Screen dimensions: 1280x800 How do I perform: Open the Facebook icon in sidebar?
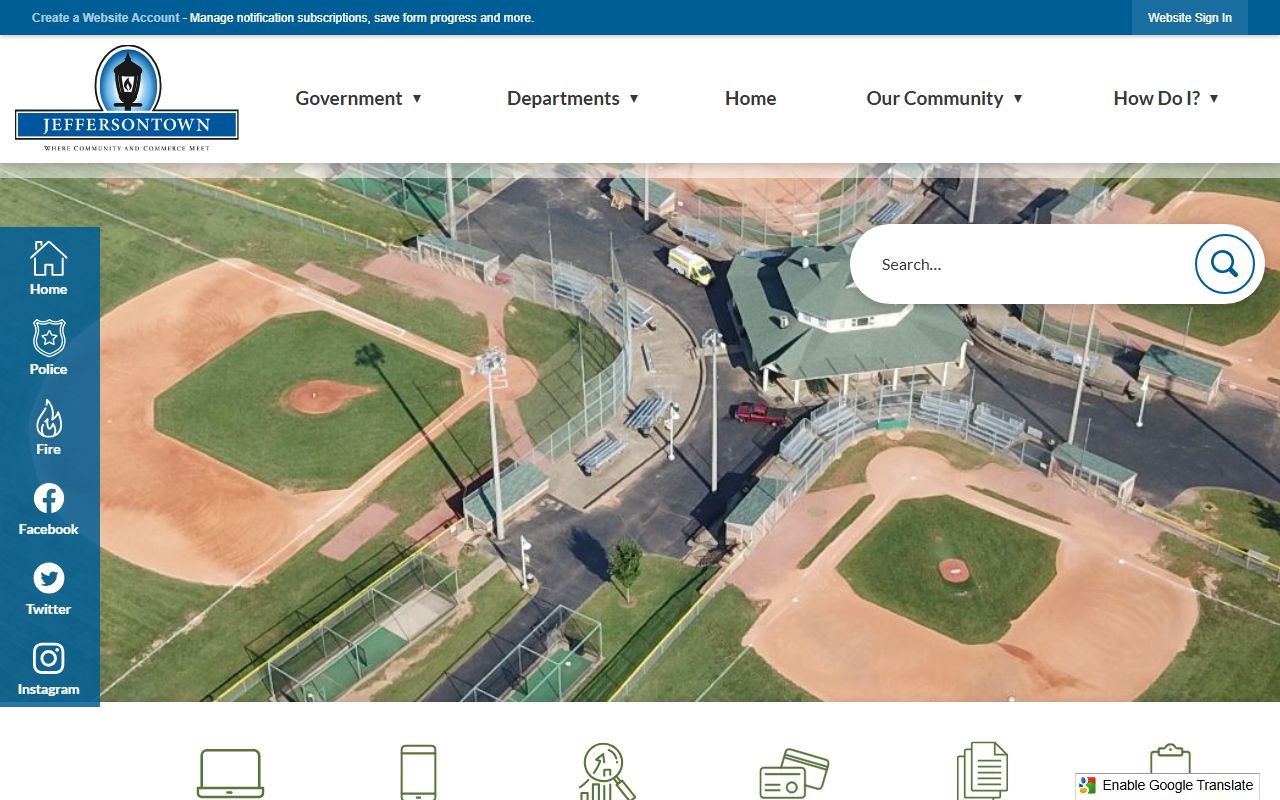[48, 499]
